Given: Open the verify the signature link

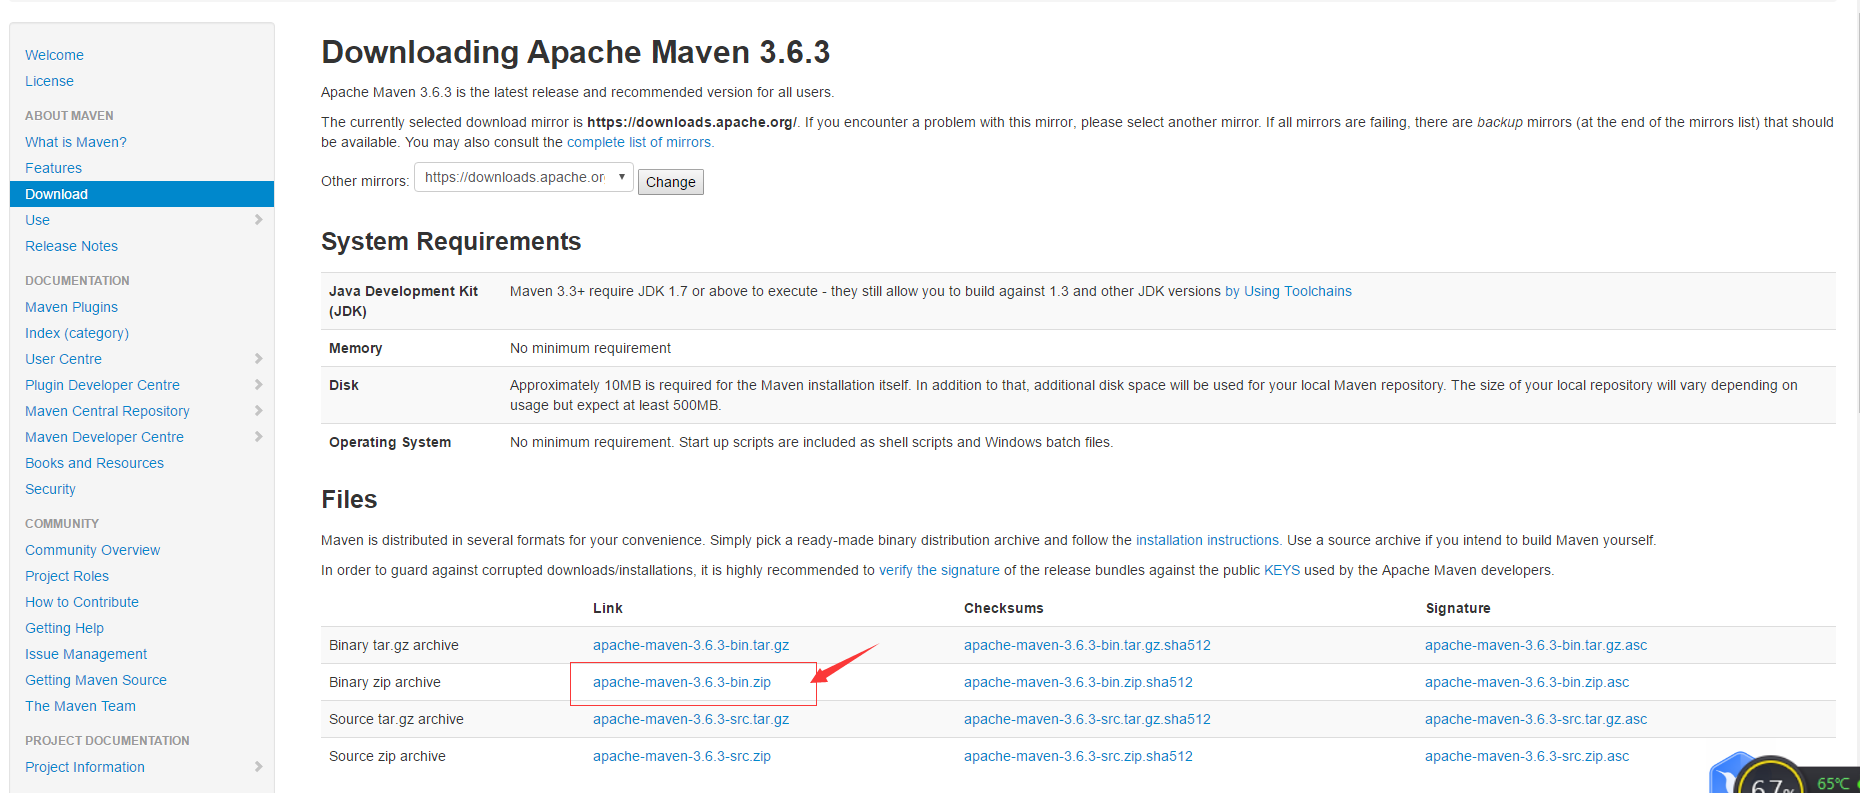Looking at the screenshot, I should click(939, 570).
